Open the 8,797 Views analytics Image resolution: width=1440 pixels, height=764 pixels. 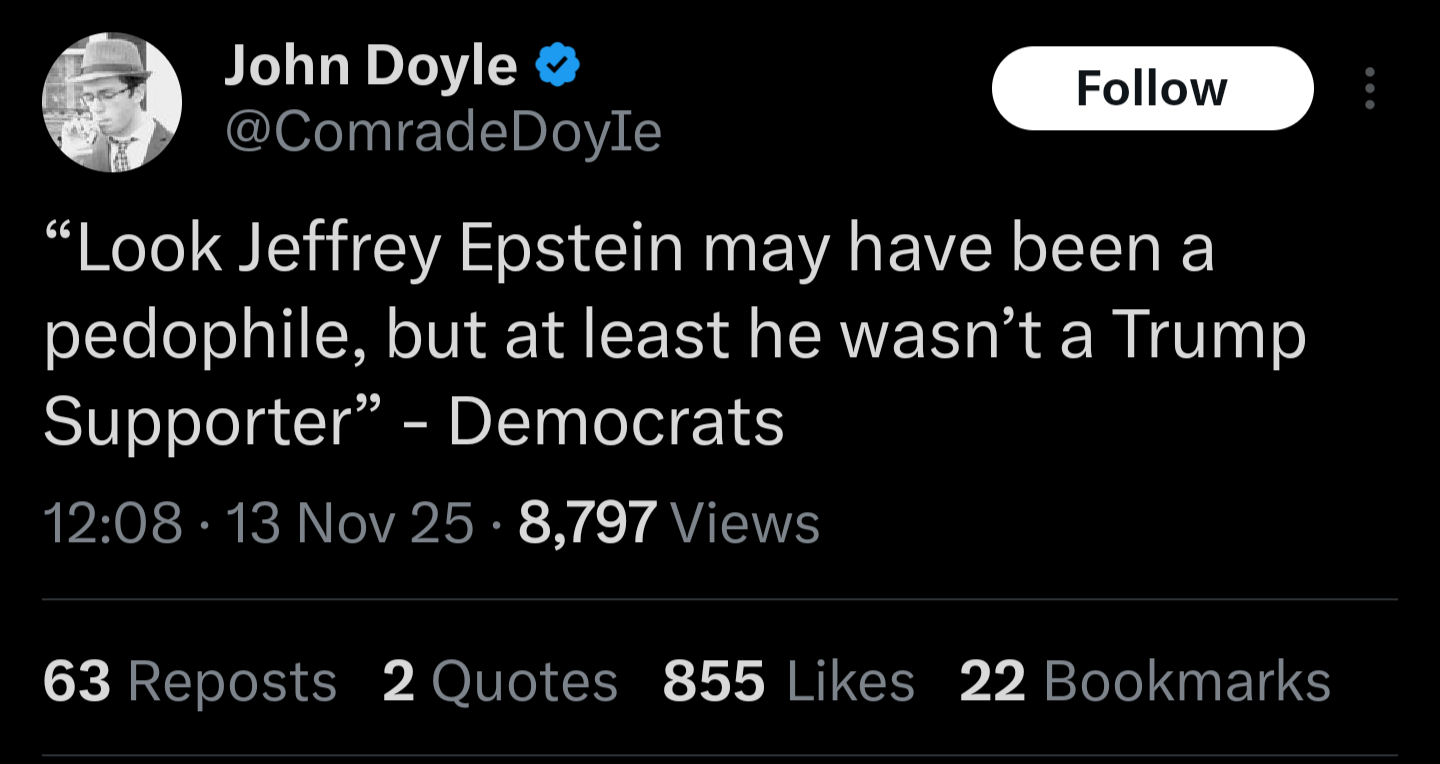tap(668, 523)
